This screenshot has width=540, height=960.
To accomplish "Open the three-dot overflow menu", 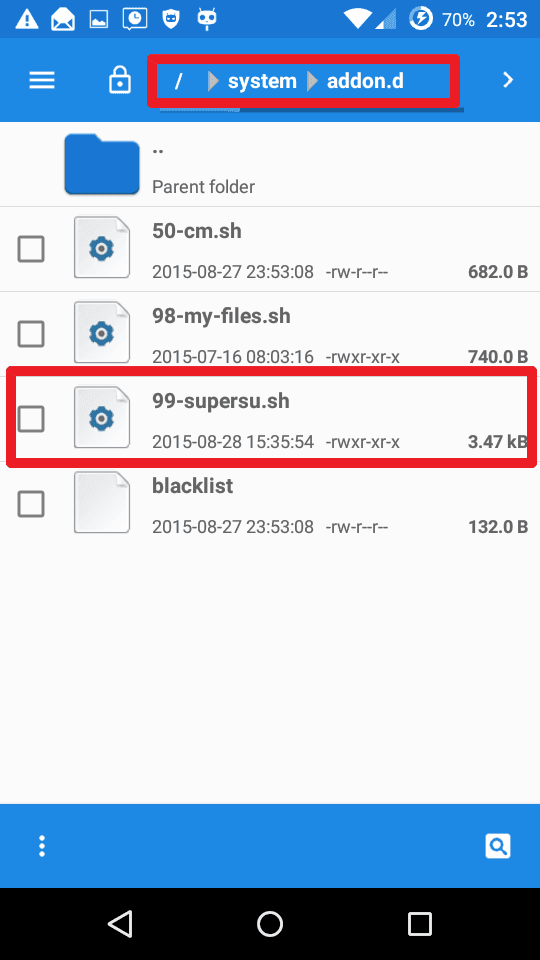I will click(x=42, y=846).
